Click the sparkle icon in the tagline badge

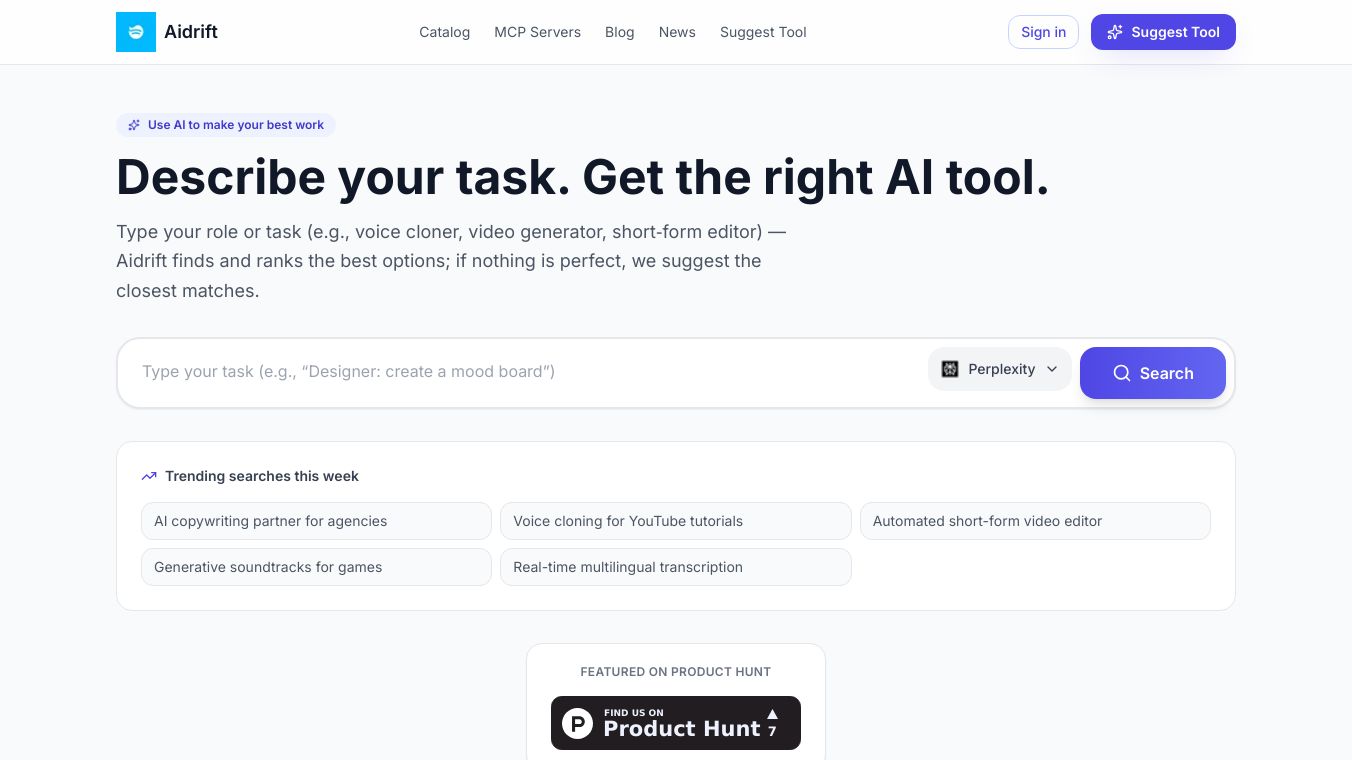pyautogui.click(x=134, y=125)
